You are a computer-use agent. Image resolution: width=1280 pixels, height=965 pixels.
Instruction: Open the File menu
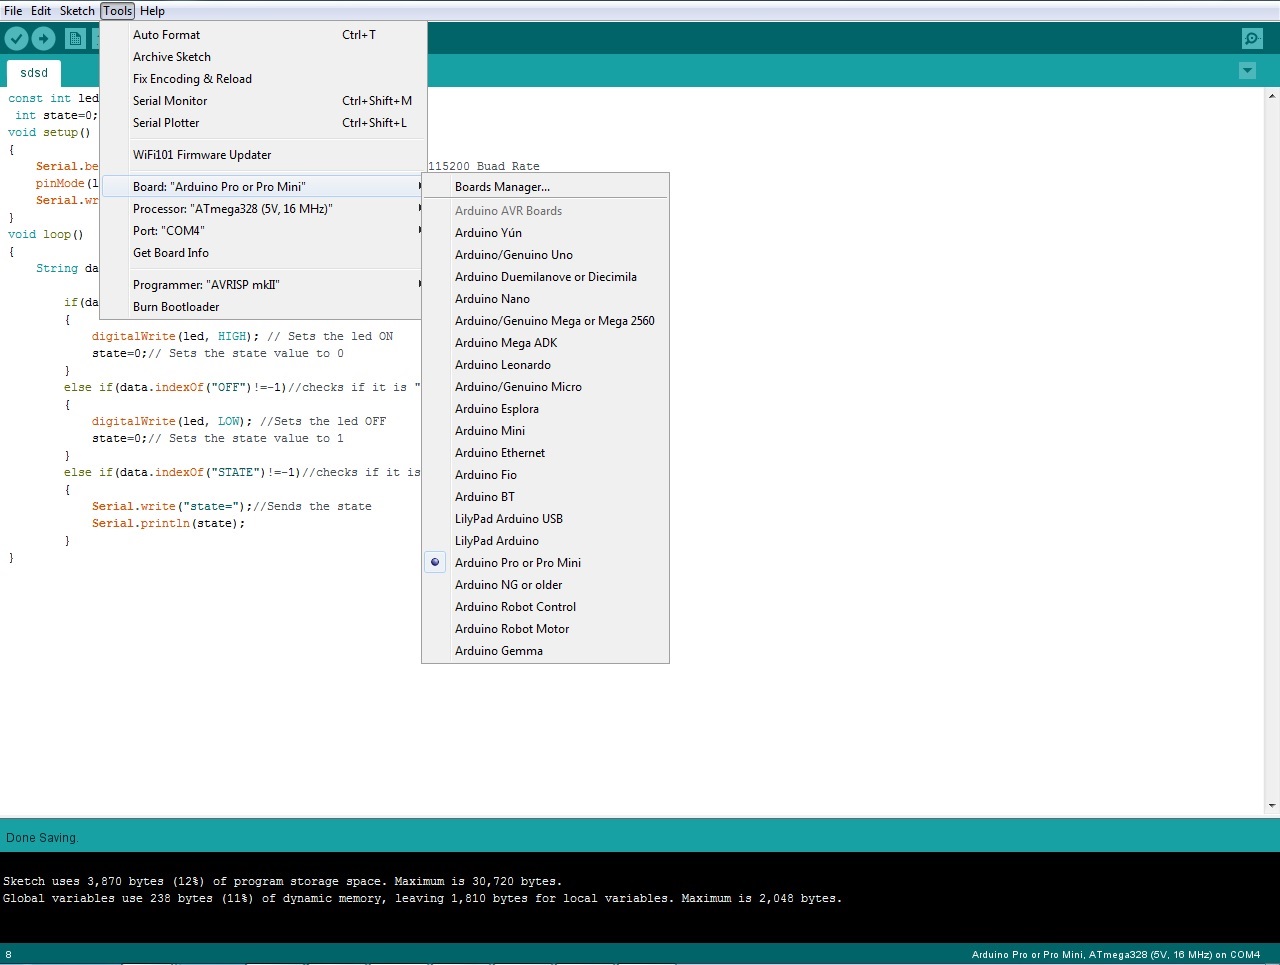coord(13,11)
